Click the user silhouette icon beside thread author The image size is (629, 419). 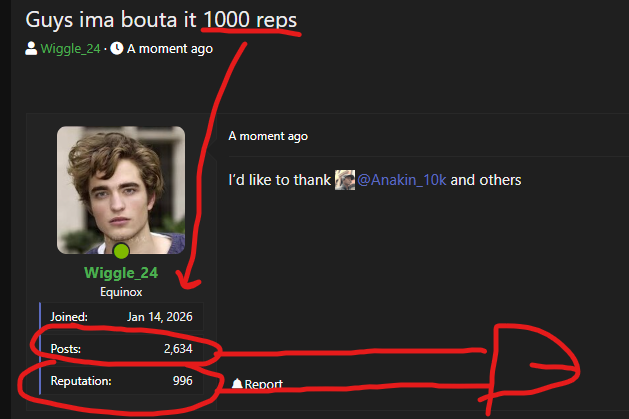click(x=31, y=49)
